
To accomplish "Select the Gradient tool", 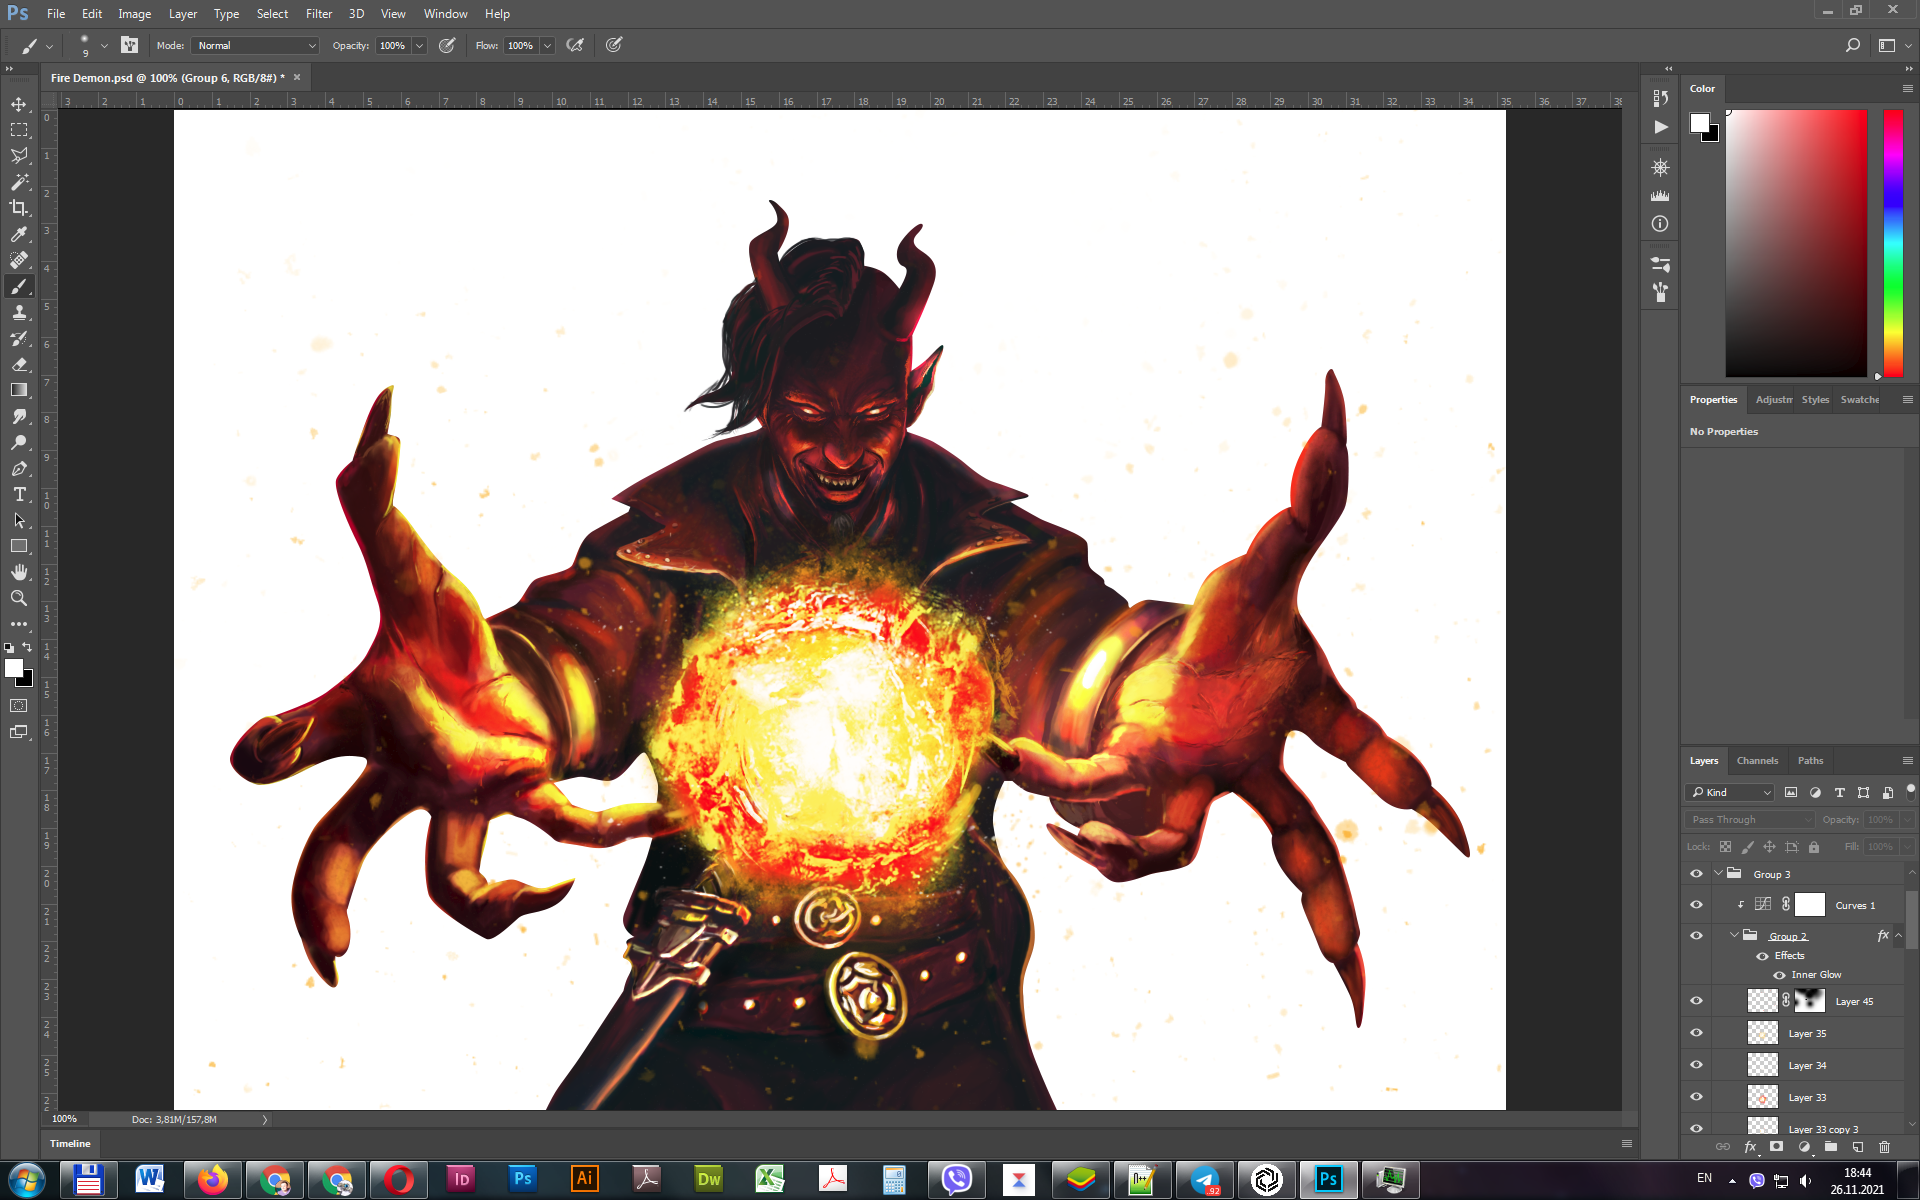I will coord(19,390).
